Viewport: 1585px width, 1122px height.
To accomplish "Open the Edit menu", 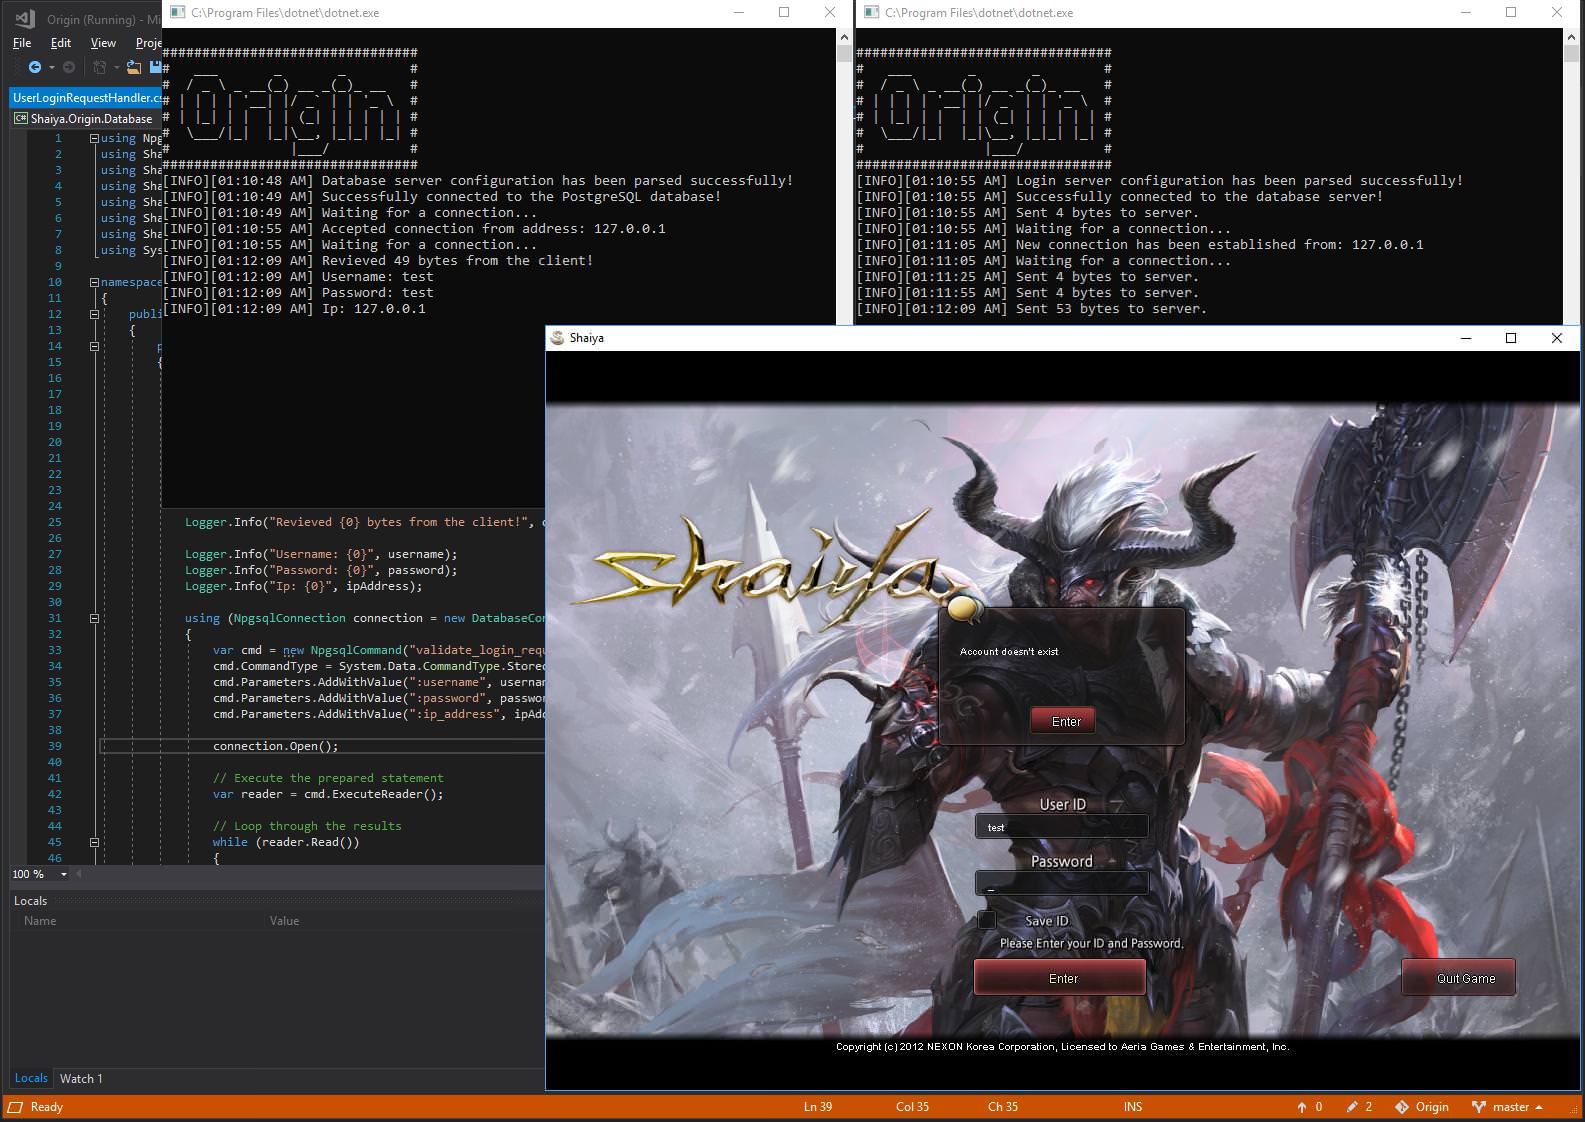I will [x=61, y=43].
